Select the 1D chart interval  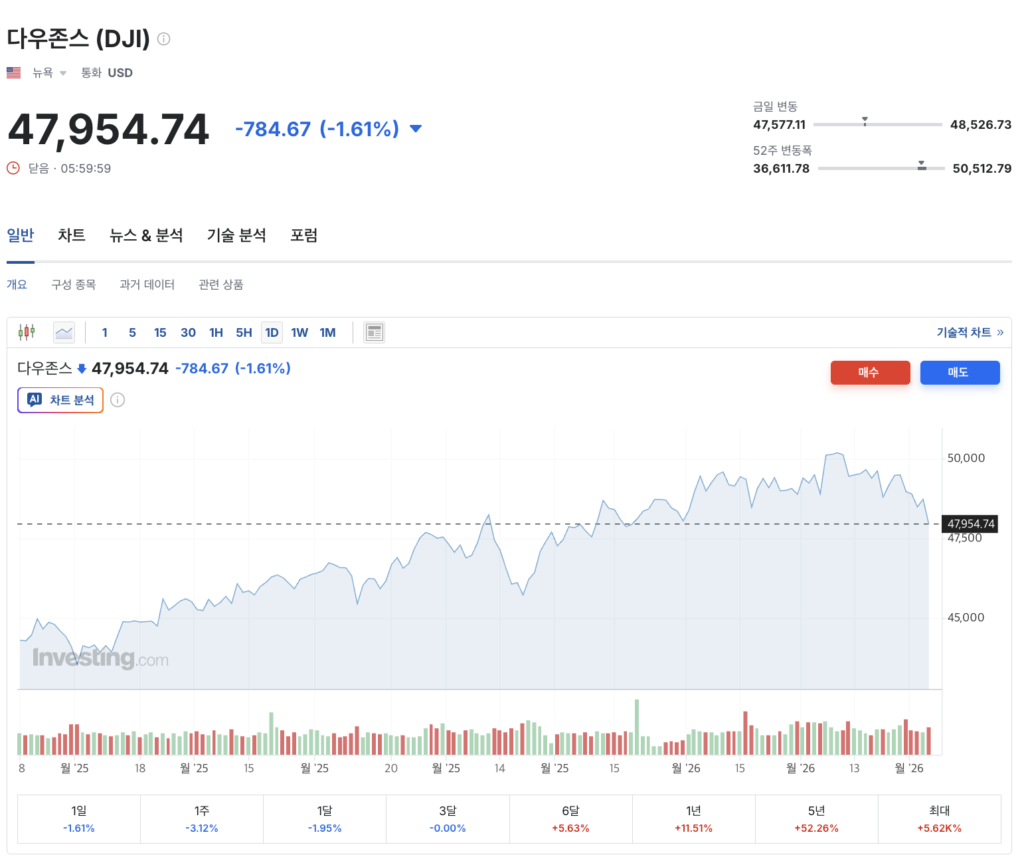pyautogui.click(x=271, y=332)
